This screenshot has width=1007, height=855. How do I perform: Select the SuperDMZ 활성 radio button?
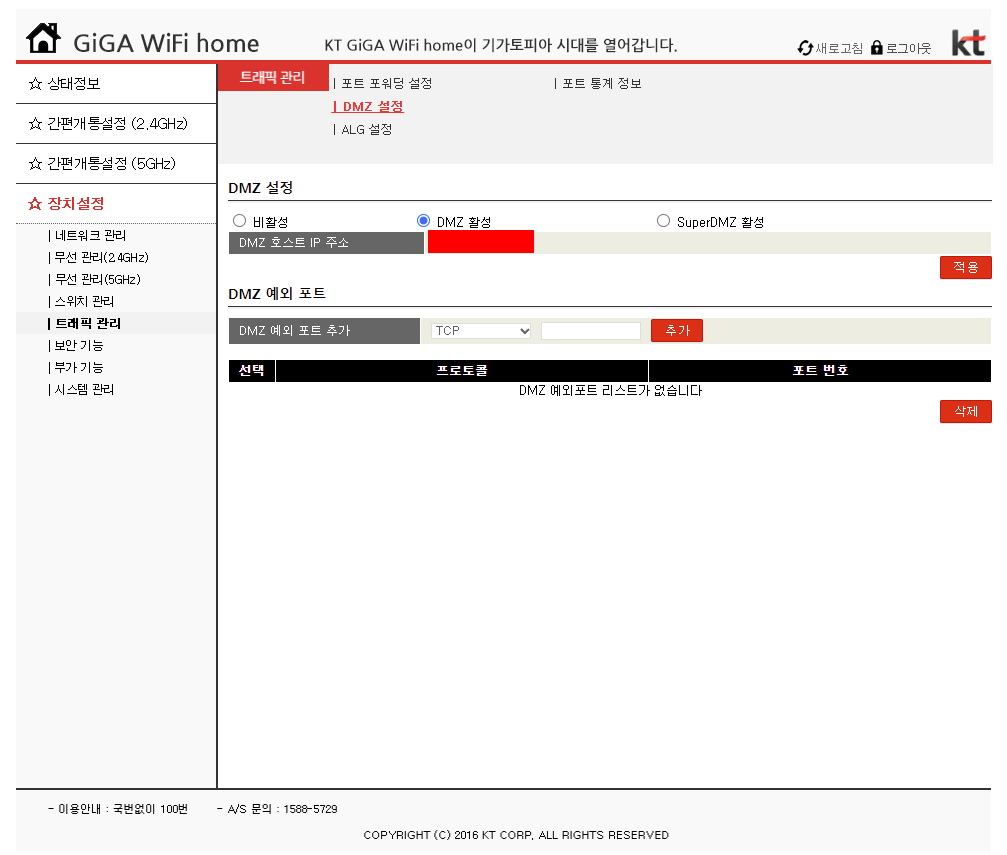coord(663,221)
